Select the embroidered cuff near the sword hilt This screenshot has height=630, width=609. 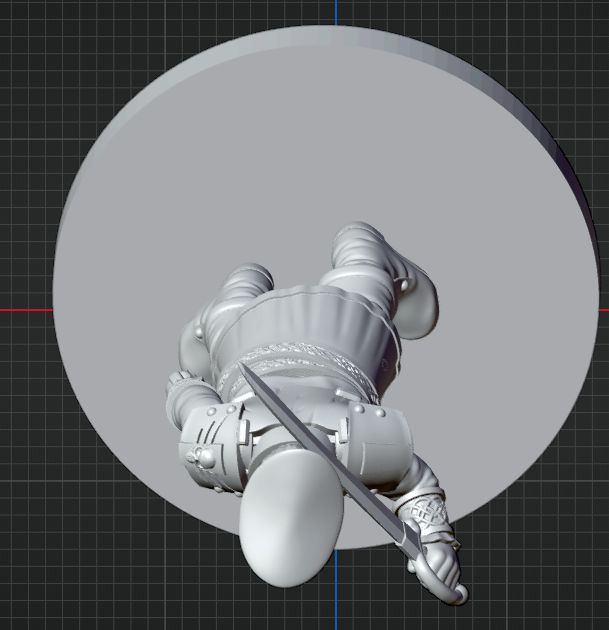425,517
